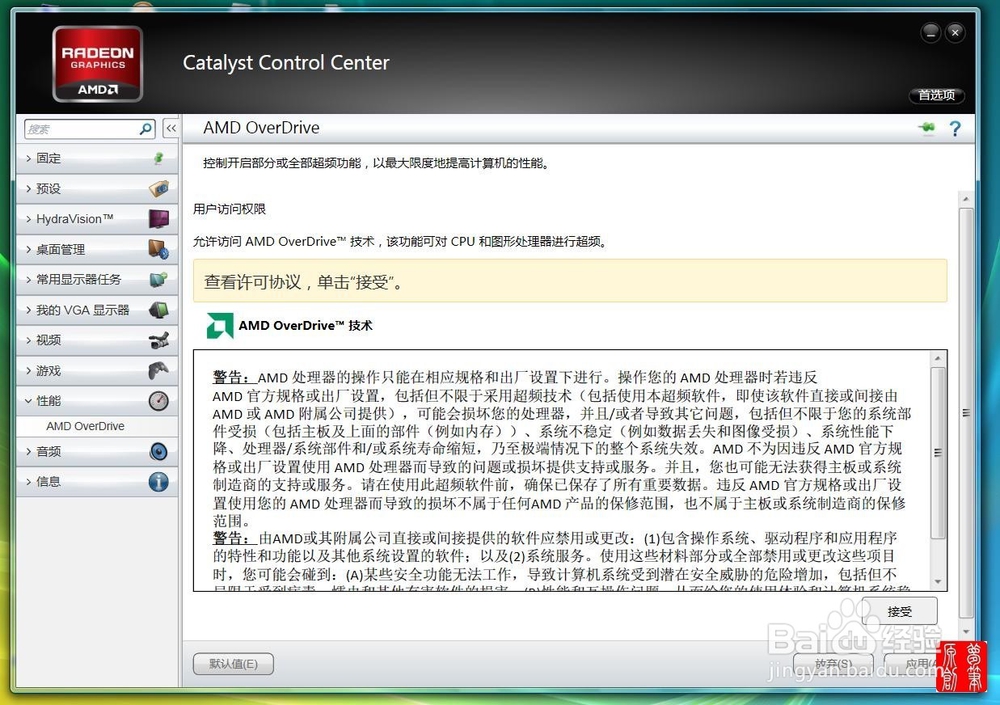This screenshot has height=705, width=1000.
Task: Expand the 预设 sidebar section
Action: 96,188
